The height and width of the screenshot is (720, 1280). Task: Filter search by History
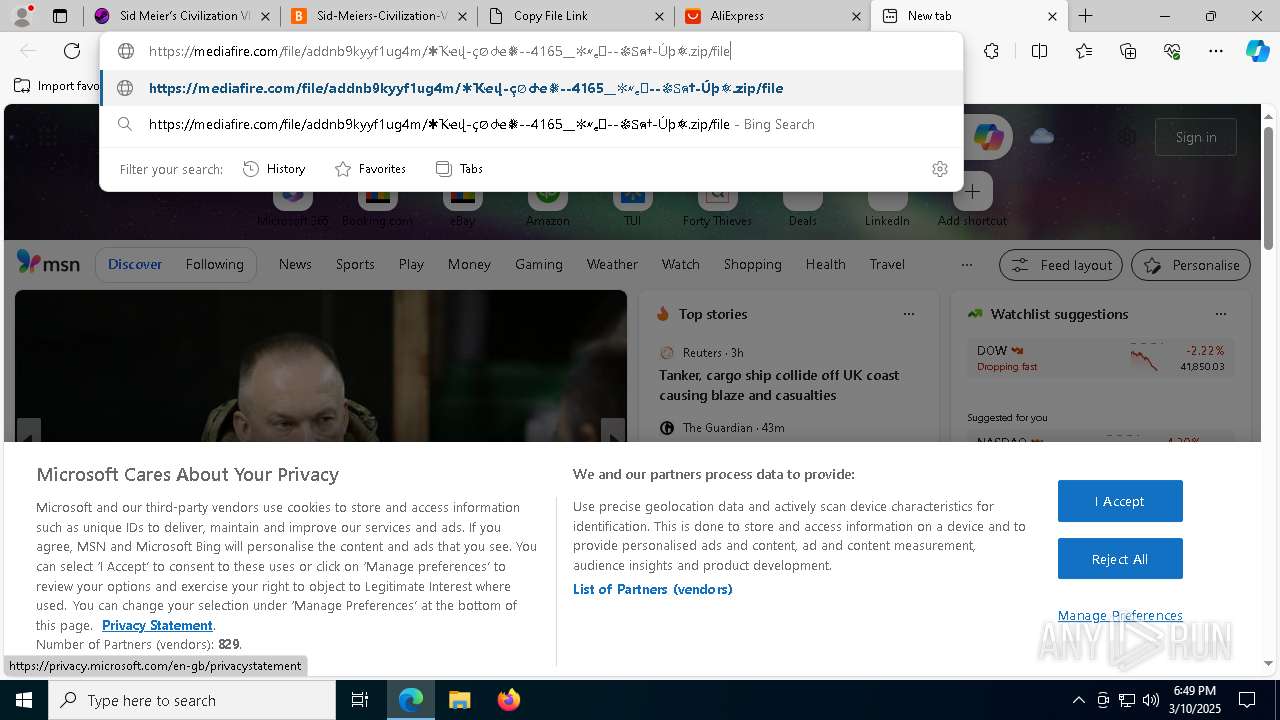coord(274,169)
